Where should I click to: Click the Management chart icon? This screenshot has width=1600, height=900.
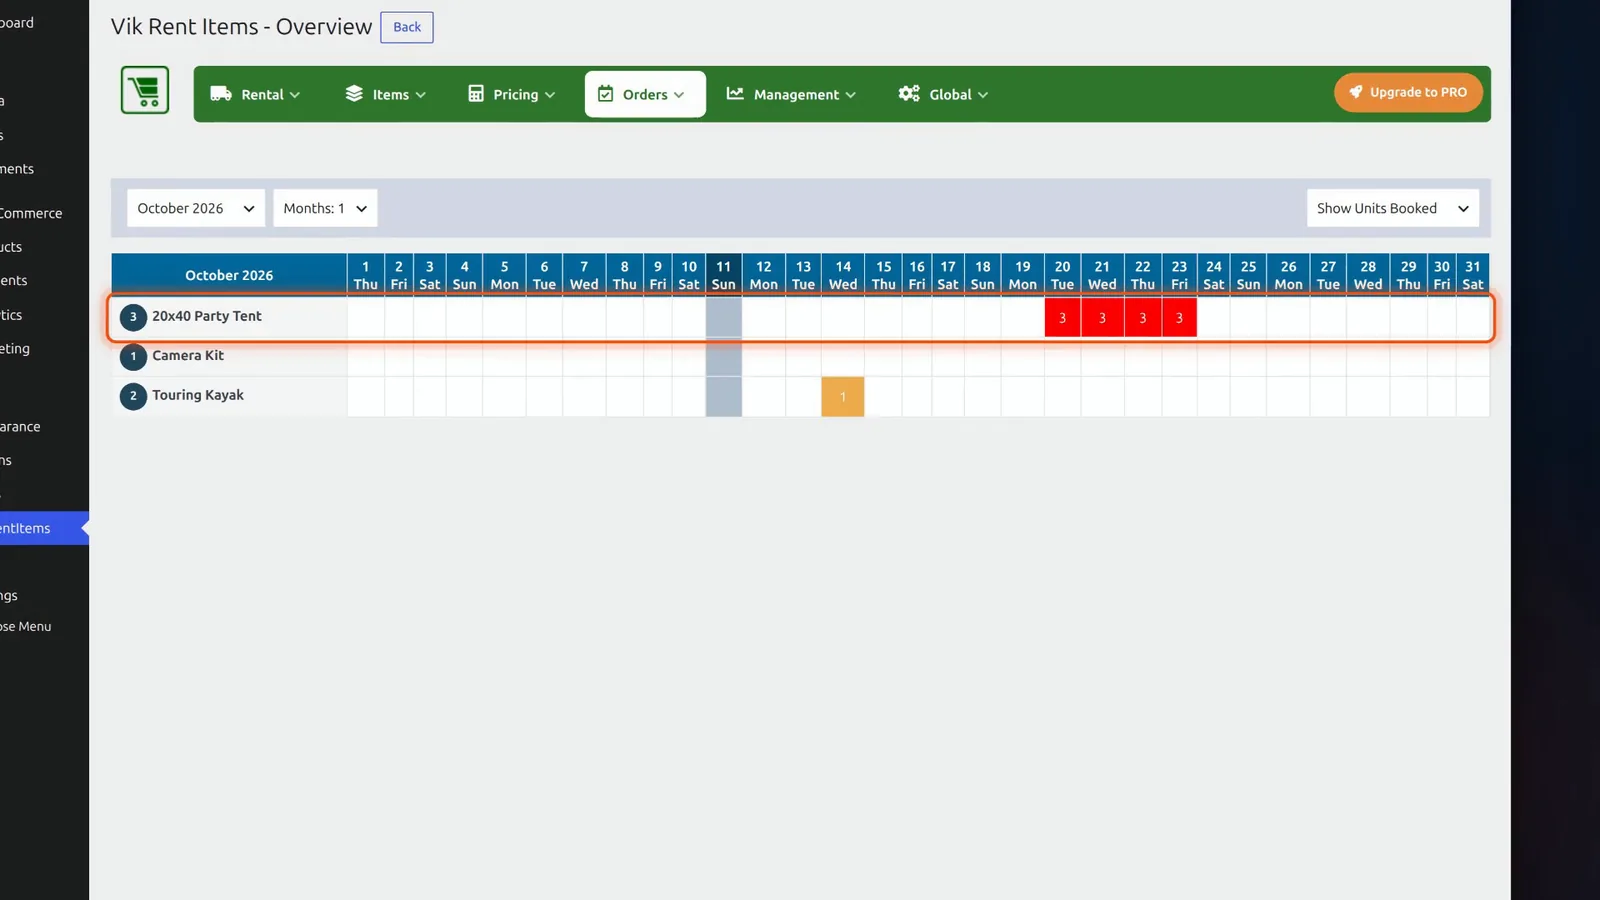(x=735, y=94)
